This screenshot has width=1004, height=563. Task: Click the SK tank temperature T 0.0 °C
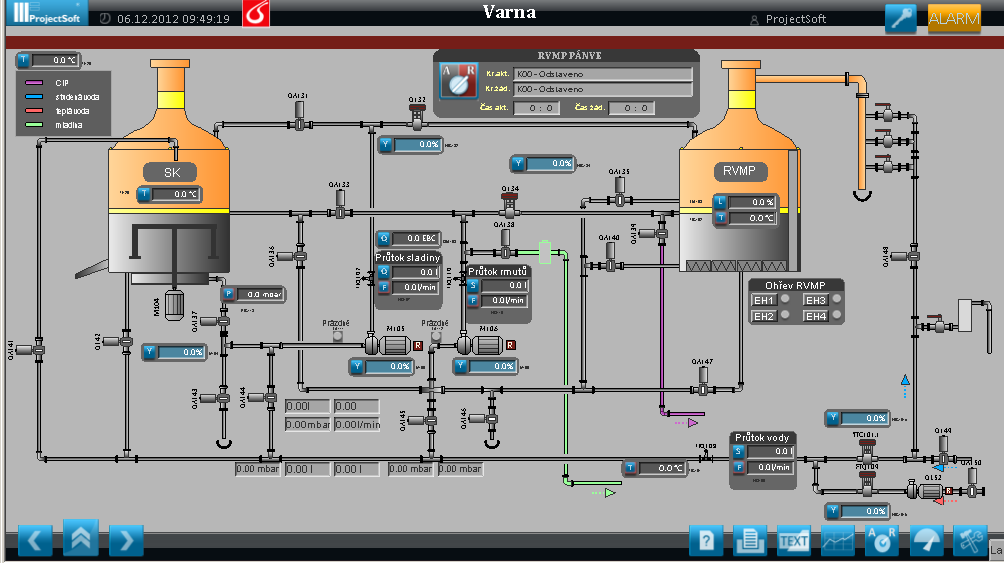(x=170, y=194)
